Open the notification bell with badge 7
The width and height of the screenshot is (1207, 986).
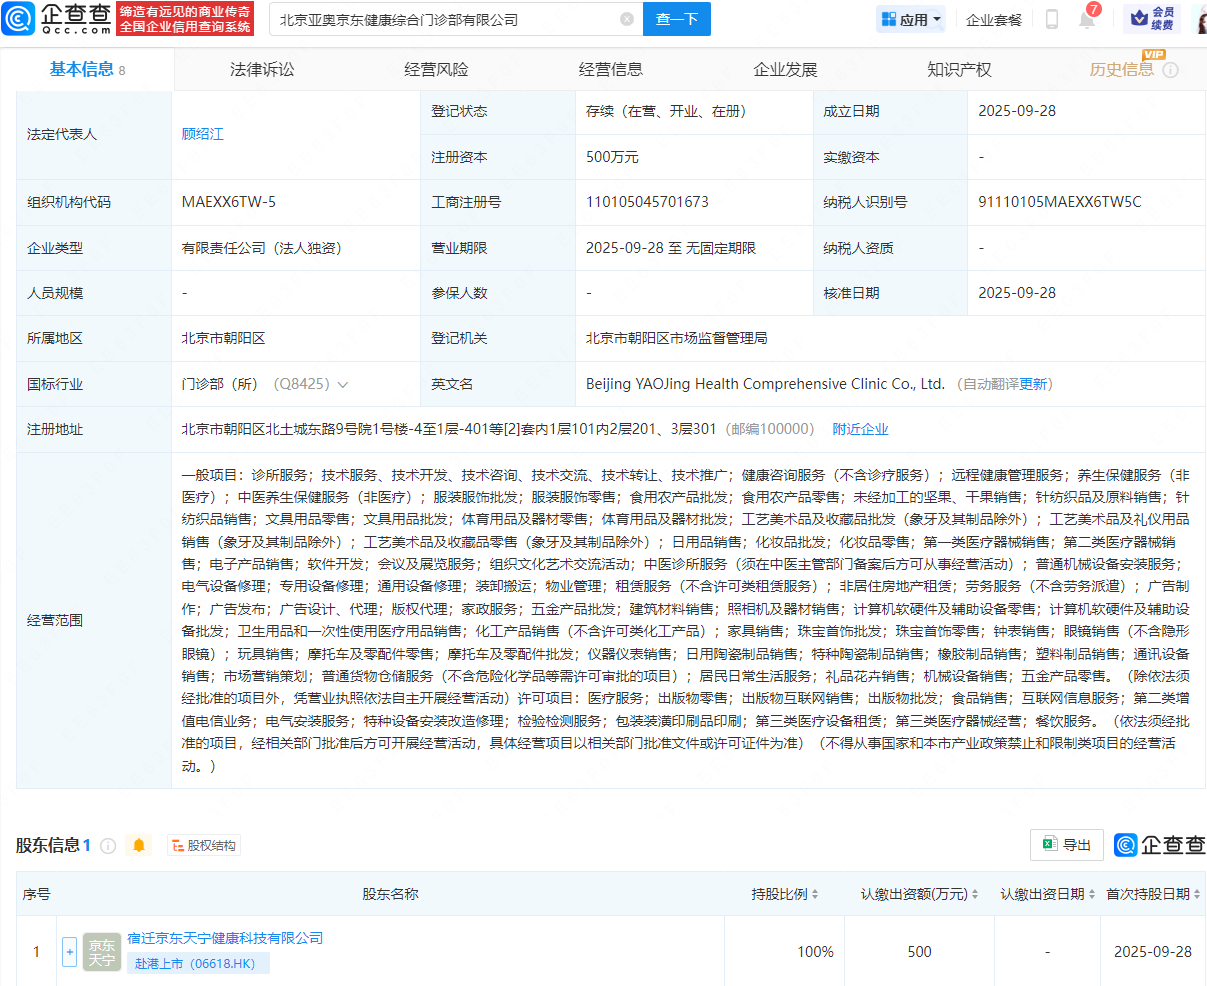click(1088, 18)
